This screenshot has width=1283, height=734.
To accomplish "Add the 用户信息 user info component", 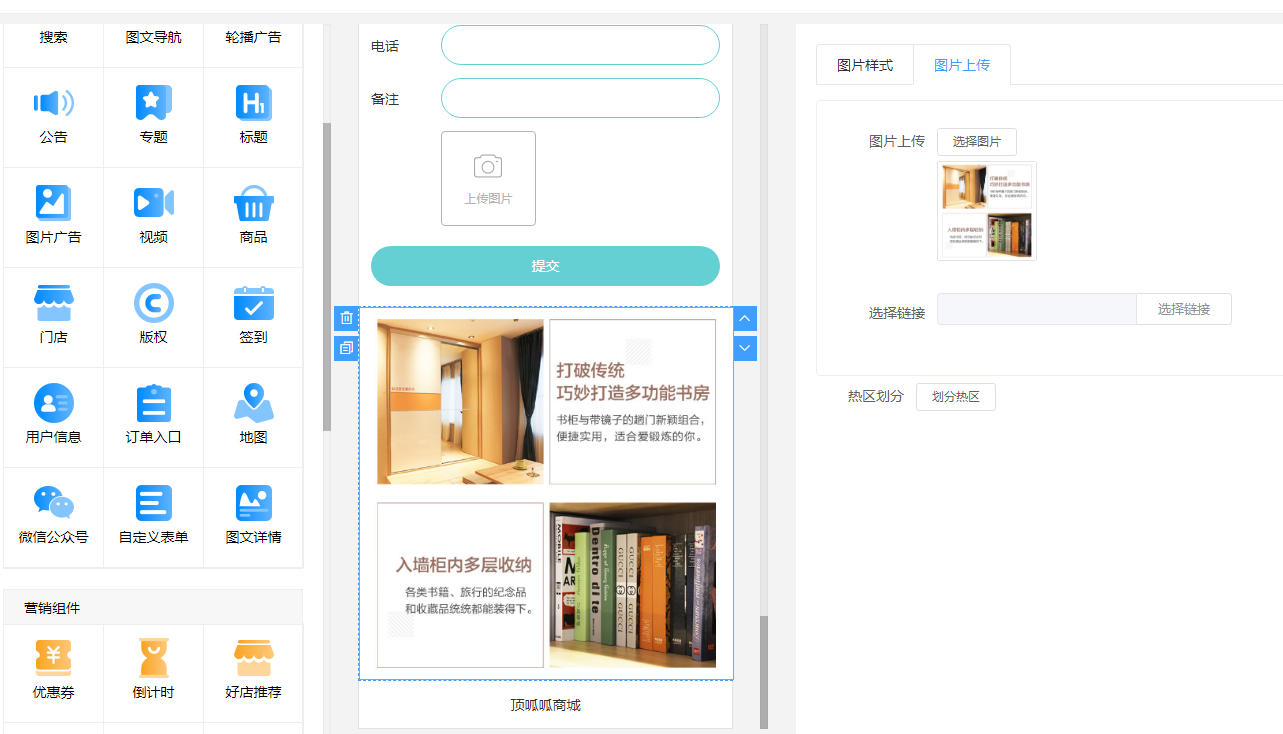I will (x=53, y=417).
